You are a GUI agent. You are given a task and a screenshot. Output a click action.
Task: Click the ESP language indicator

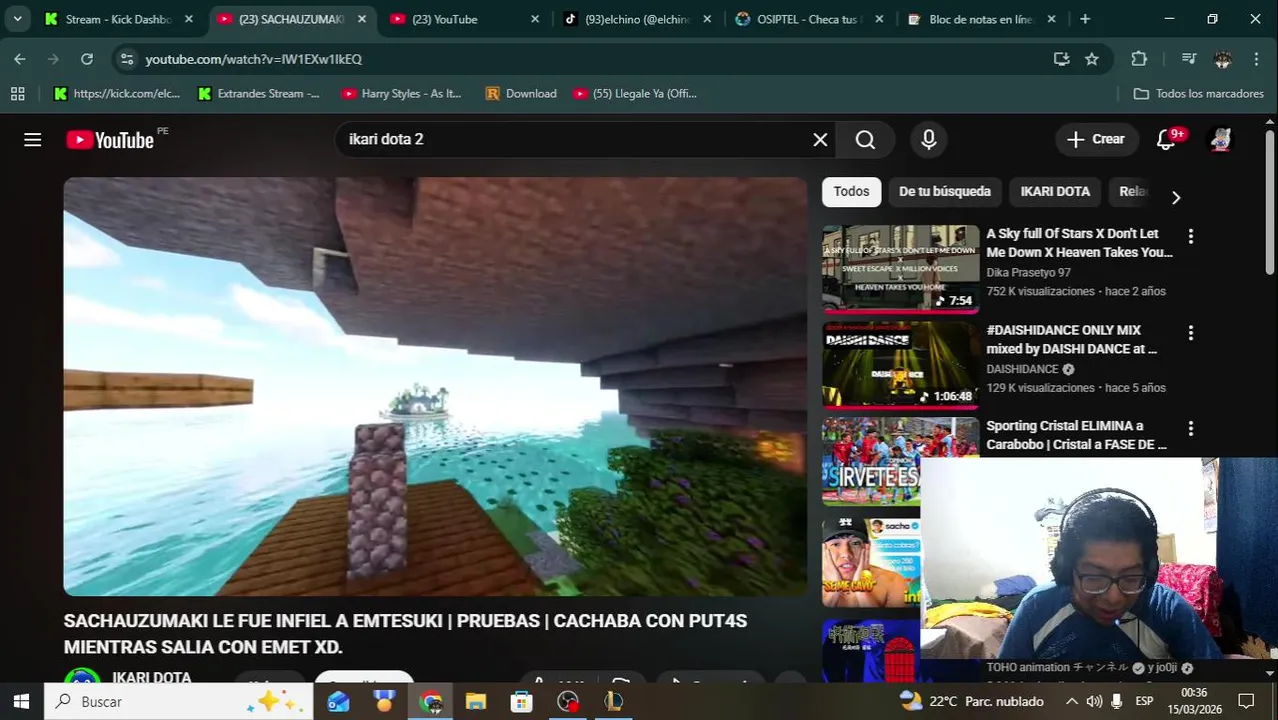[1144, 702]
